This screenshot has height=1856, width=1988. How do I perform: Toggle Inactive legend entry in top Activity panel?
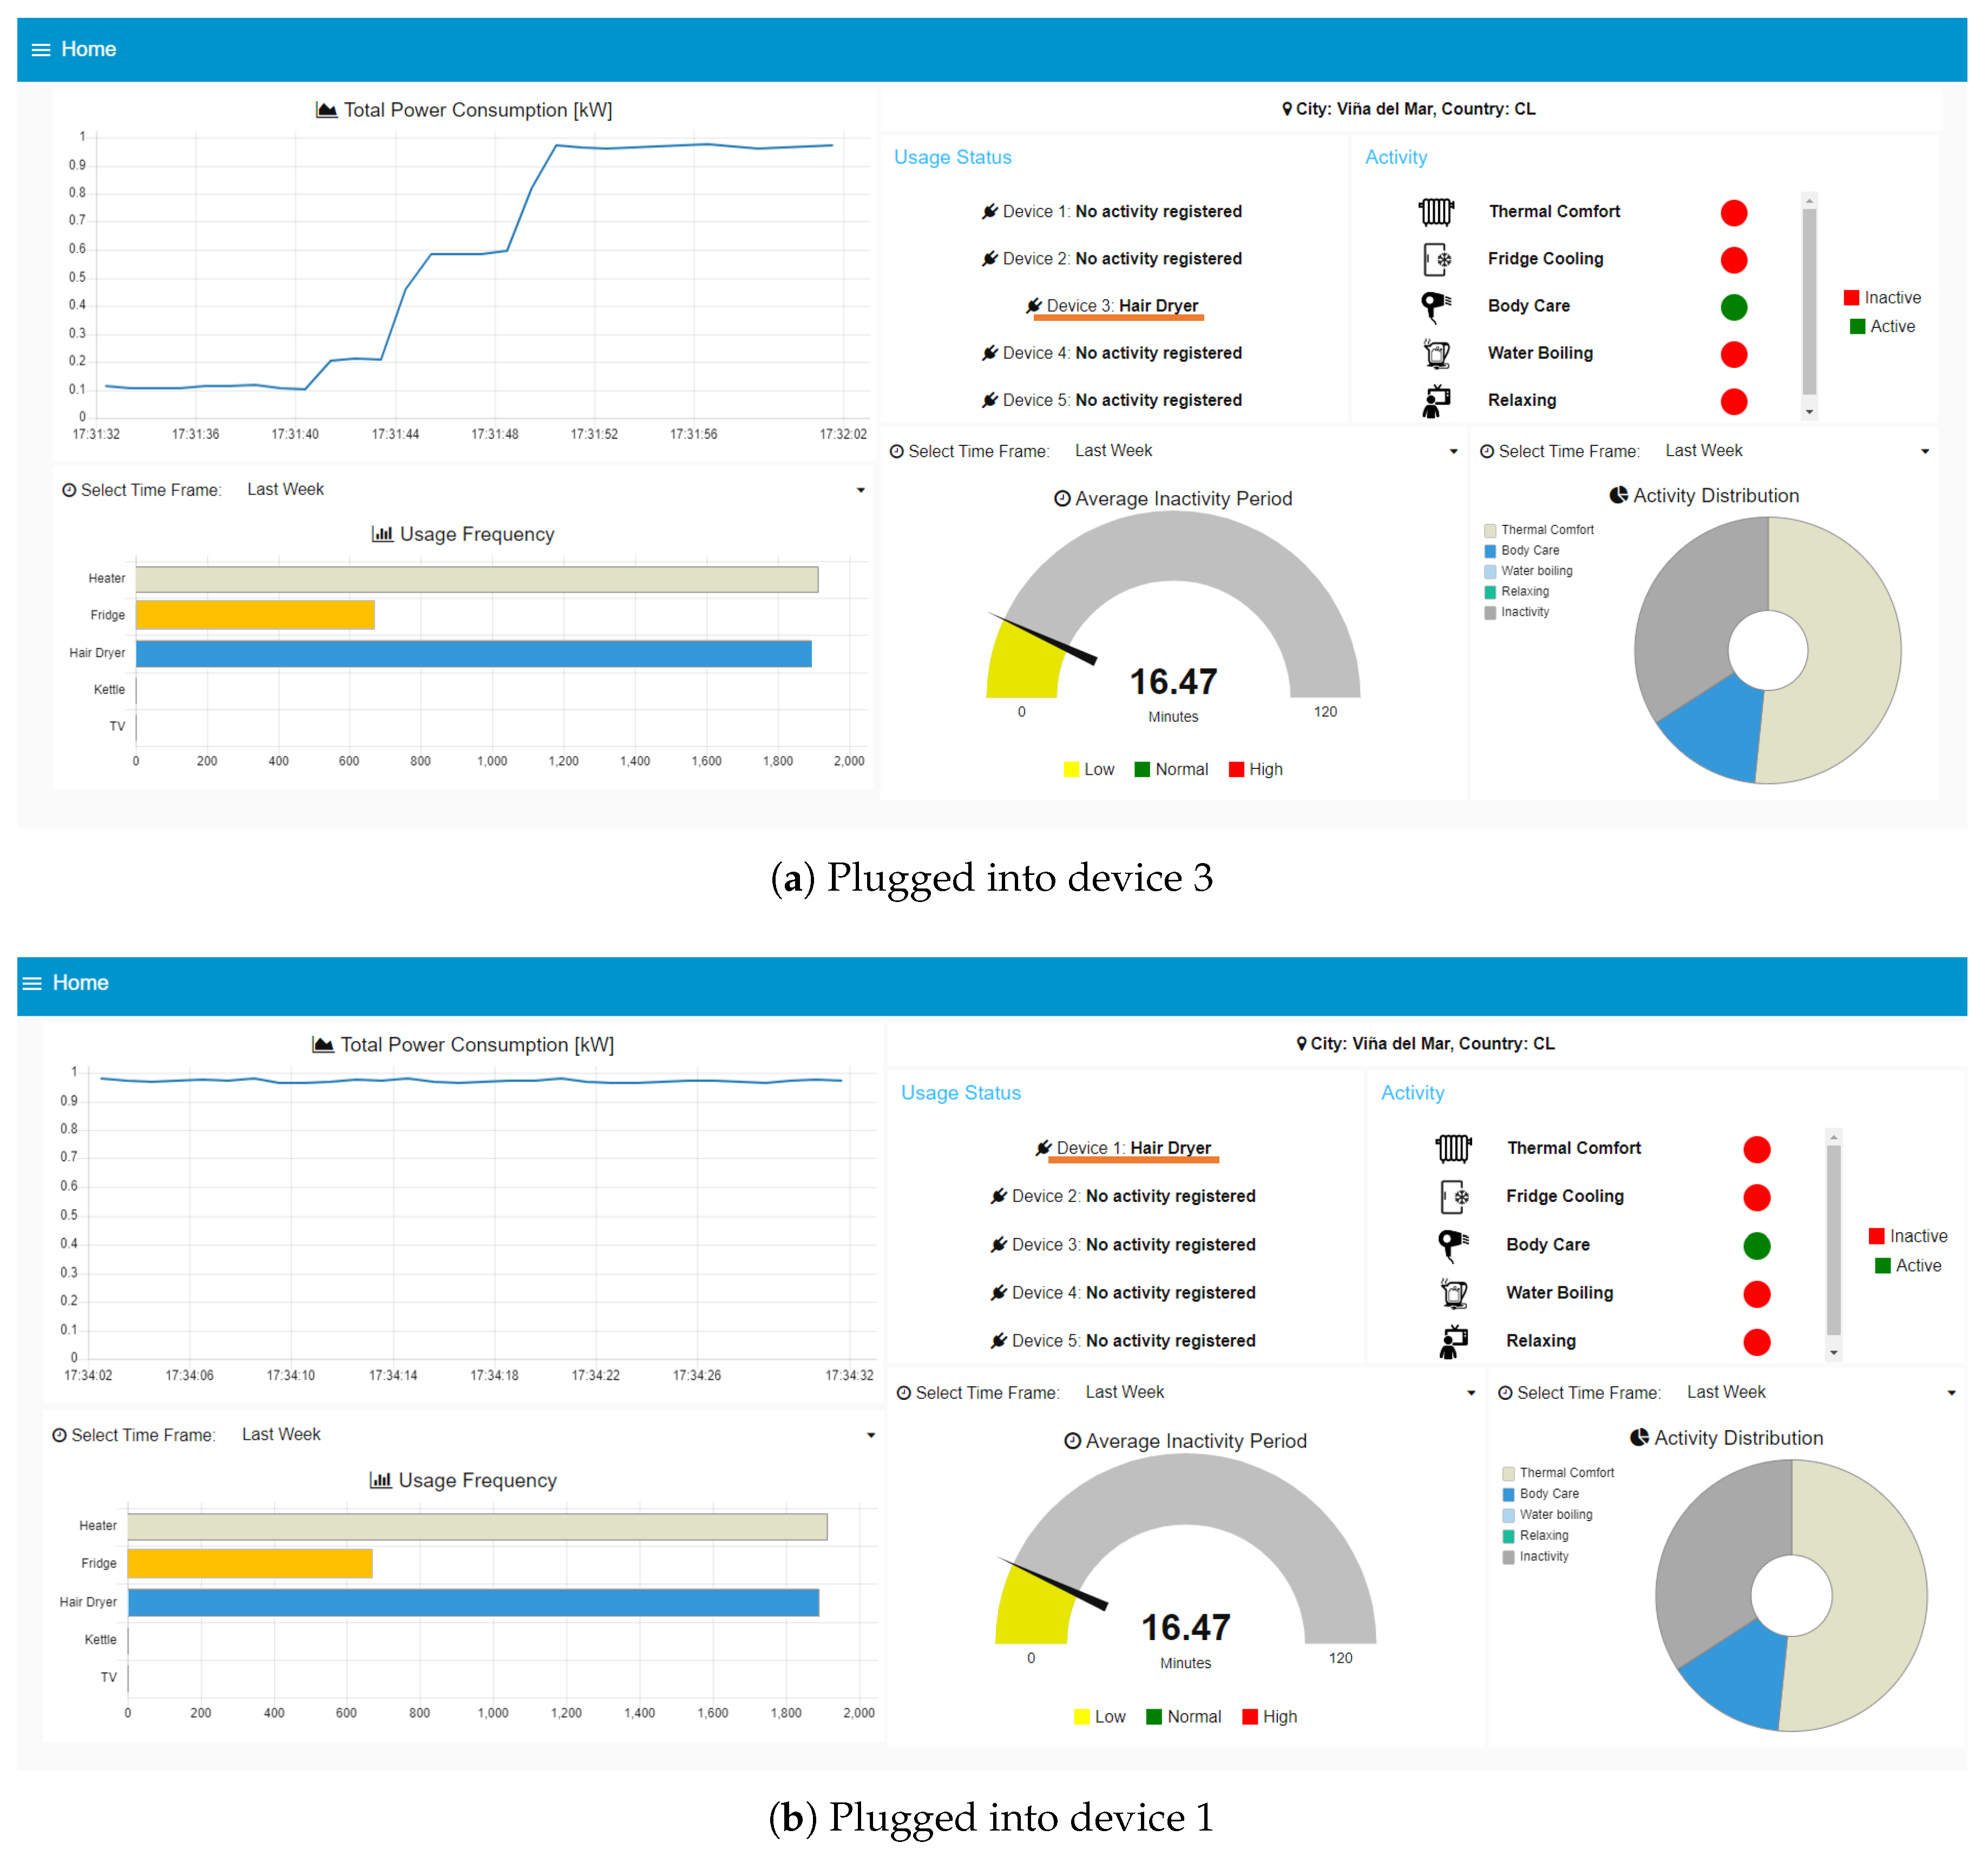pos(1881,298)
